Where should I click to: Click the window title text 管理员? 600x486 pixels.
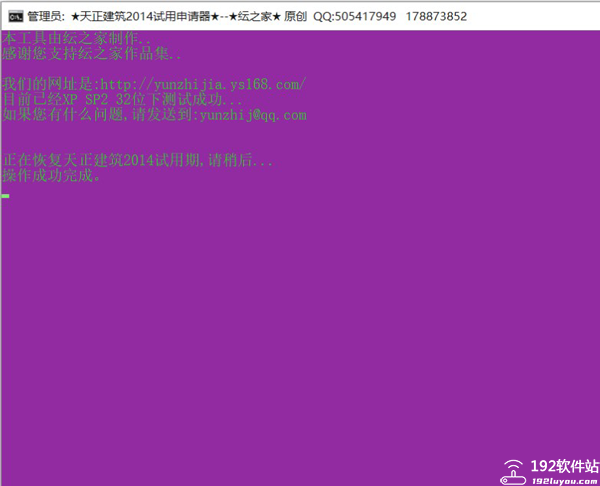point(44,16)
